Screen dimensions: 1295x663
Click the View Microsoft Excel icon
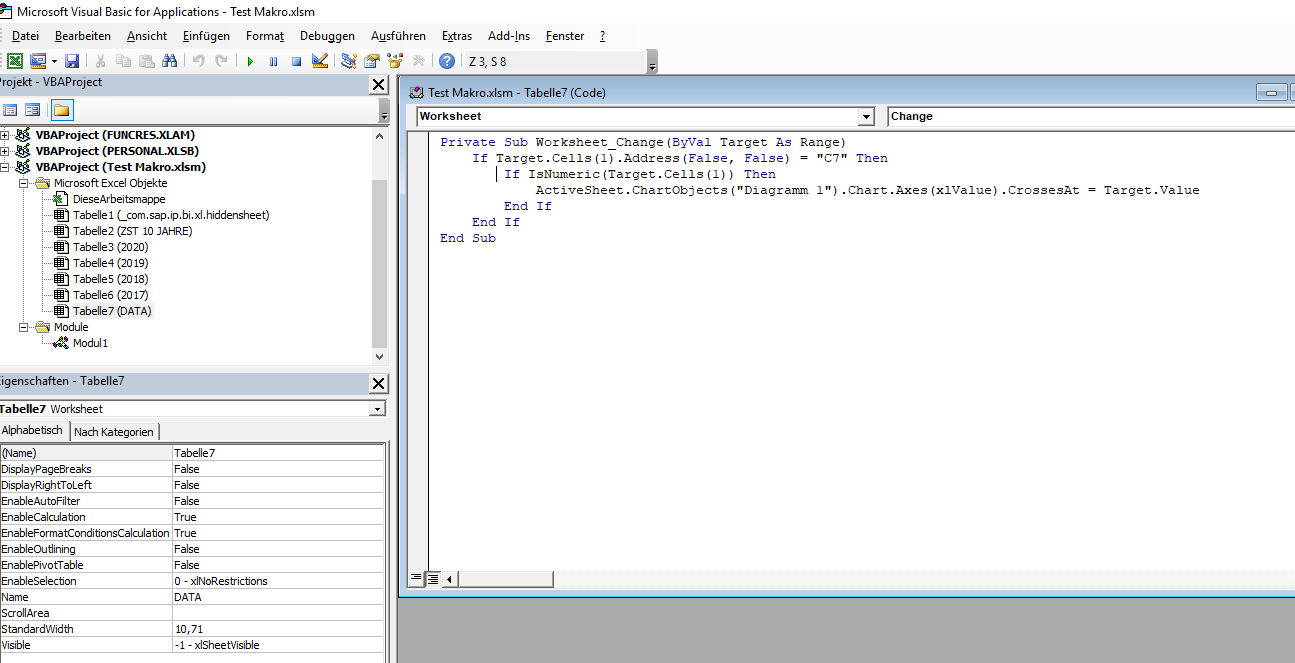pyautogui.click(x=15, y=61)
